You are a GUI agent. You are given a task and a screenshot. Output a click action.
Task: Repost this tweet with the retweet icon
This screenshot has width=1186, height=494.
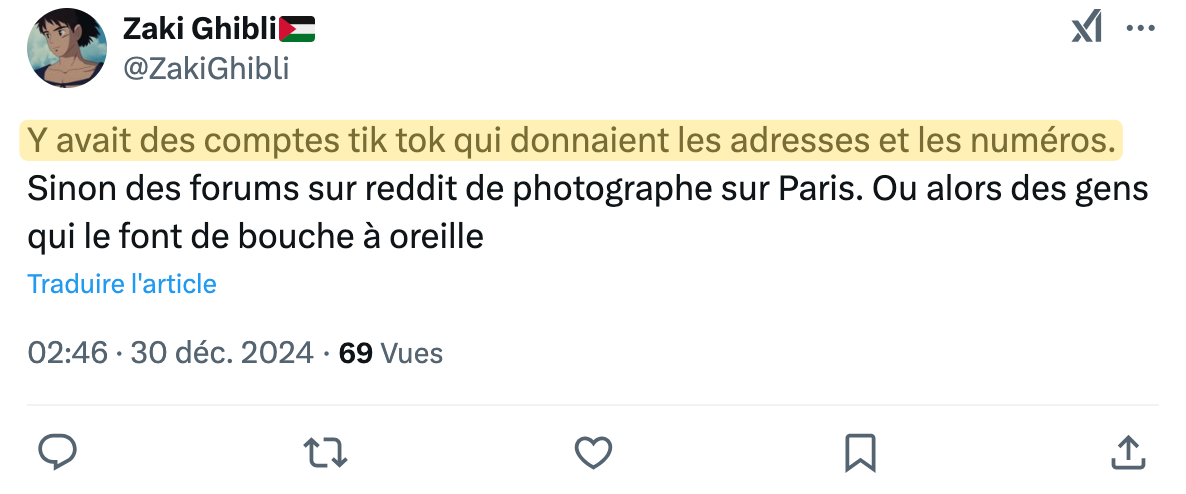pos(325,452)
